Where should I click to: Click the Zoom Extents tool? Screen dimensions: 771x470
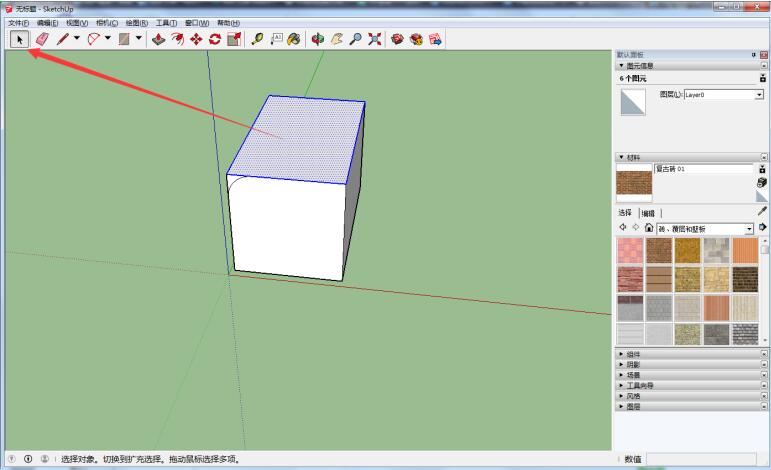[x=374, y=39]
